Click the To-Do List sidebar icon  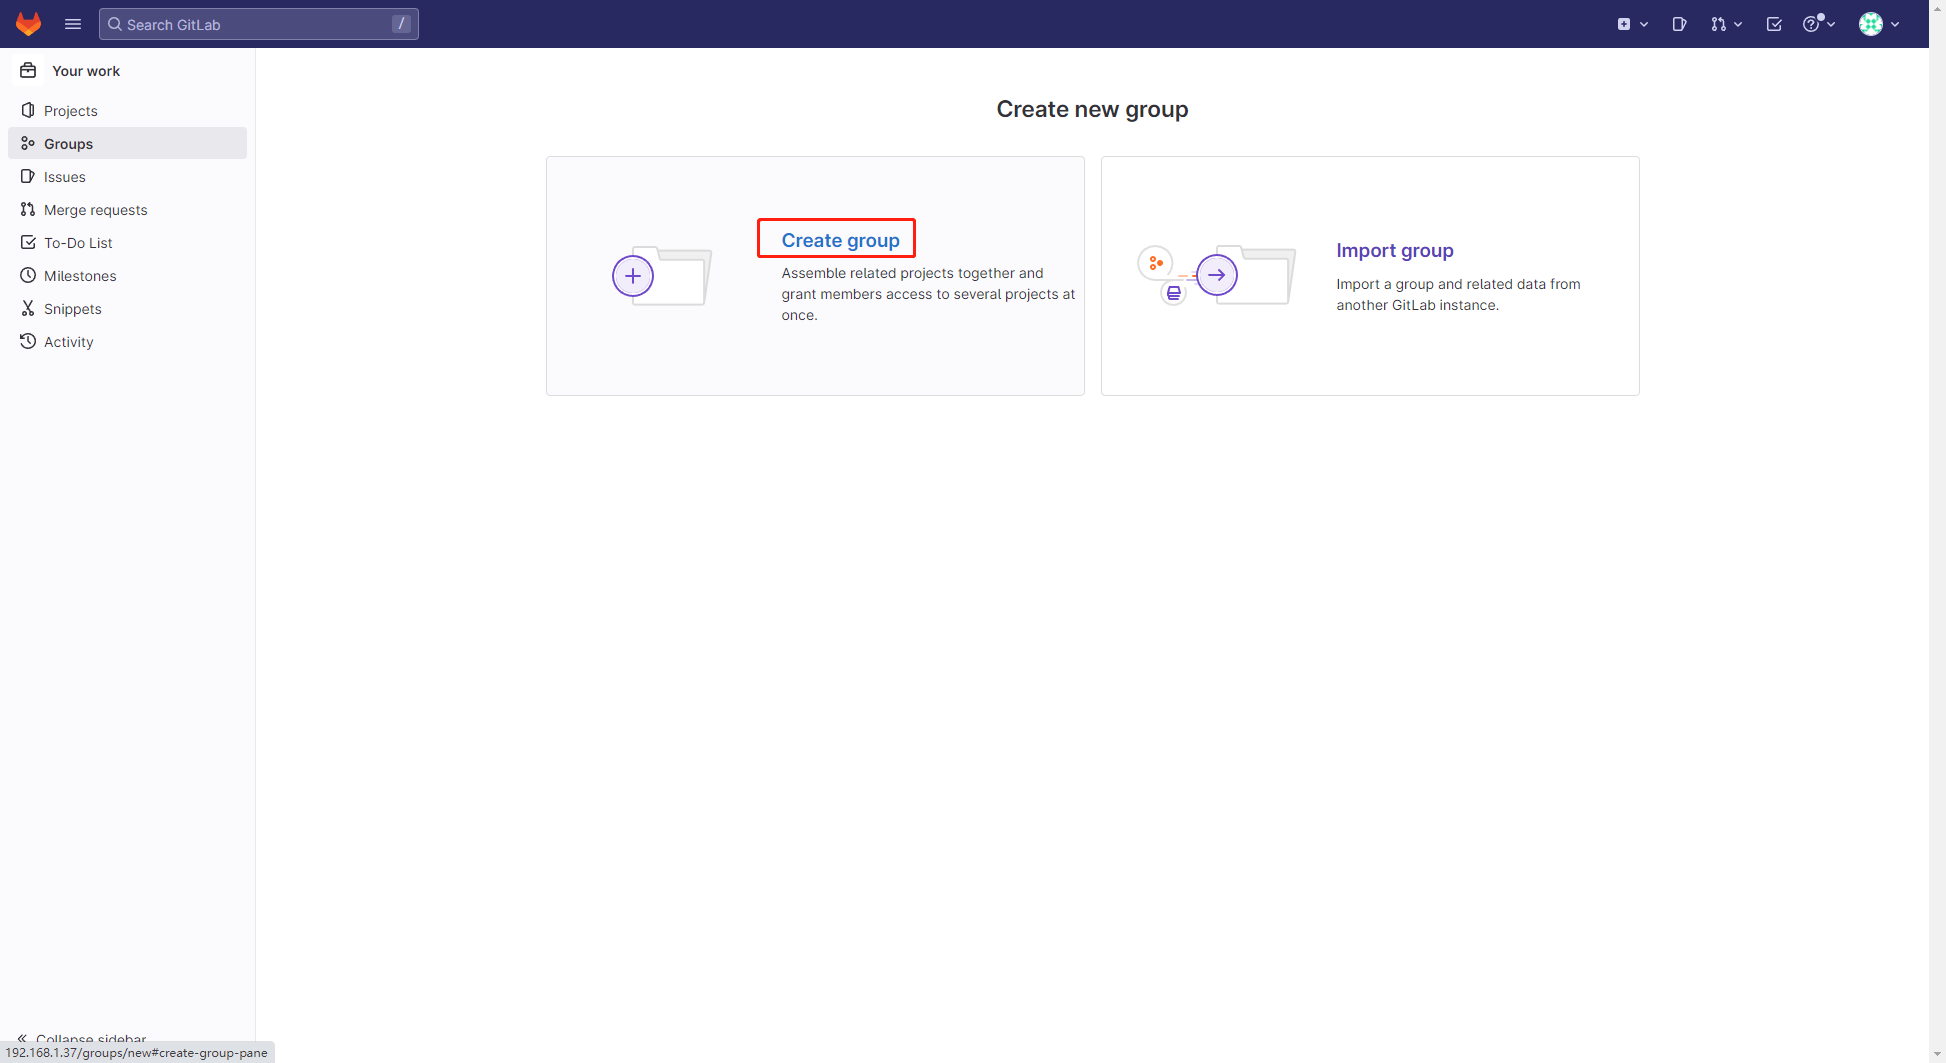[28, 242]
